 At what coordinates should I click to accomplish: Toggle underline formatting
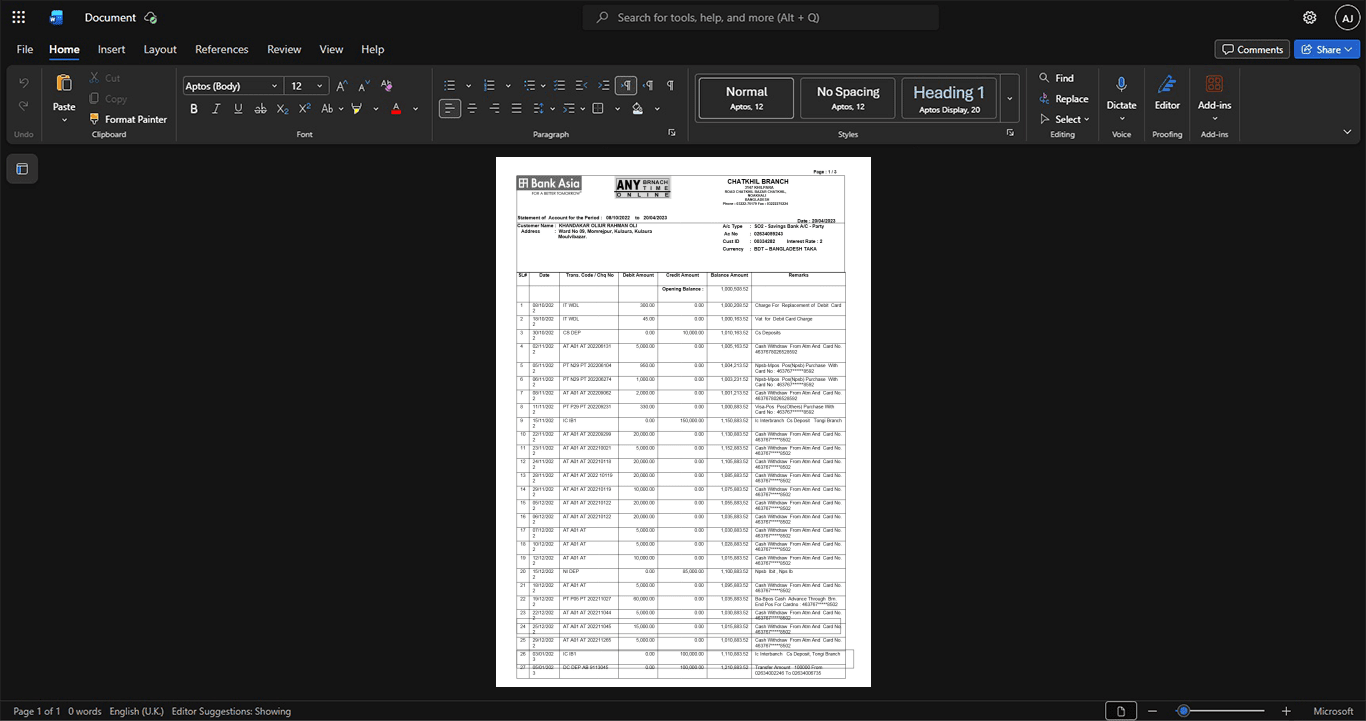tap(238, 108)
